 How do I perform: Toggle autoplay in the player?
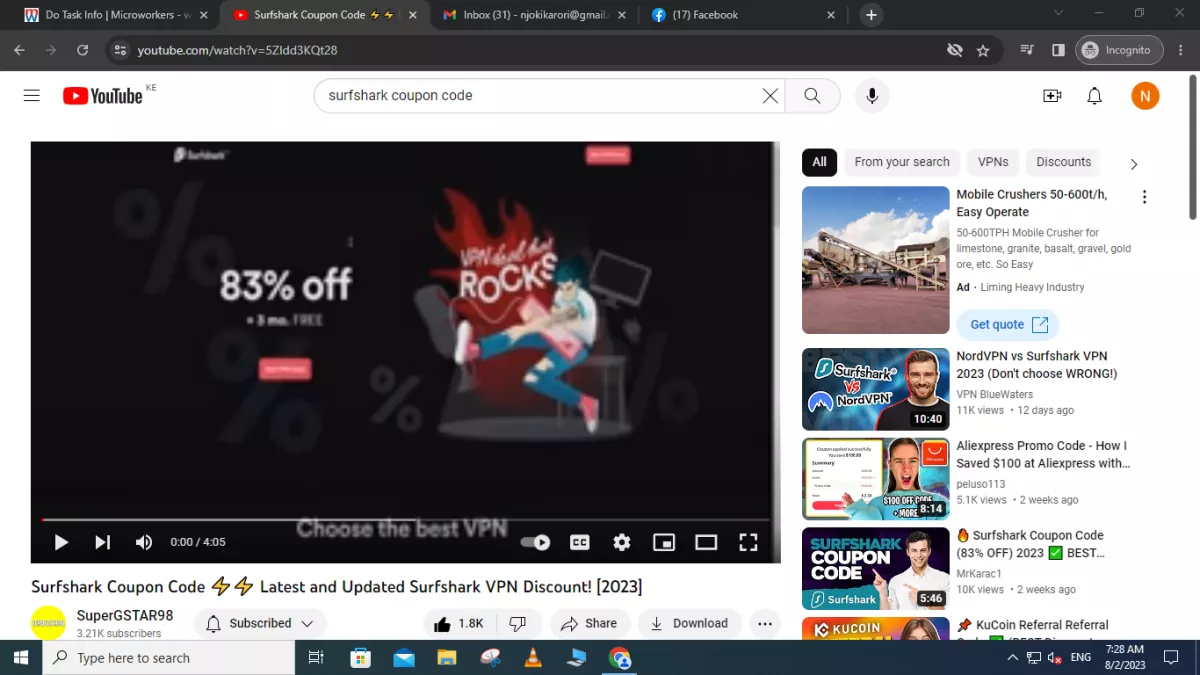pyautogui.click(x=536, y=542)
